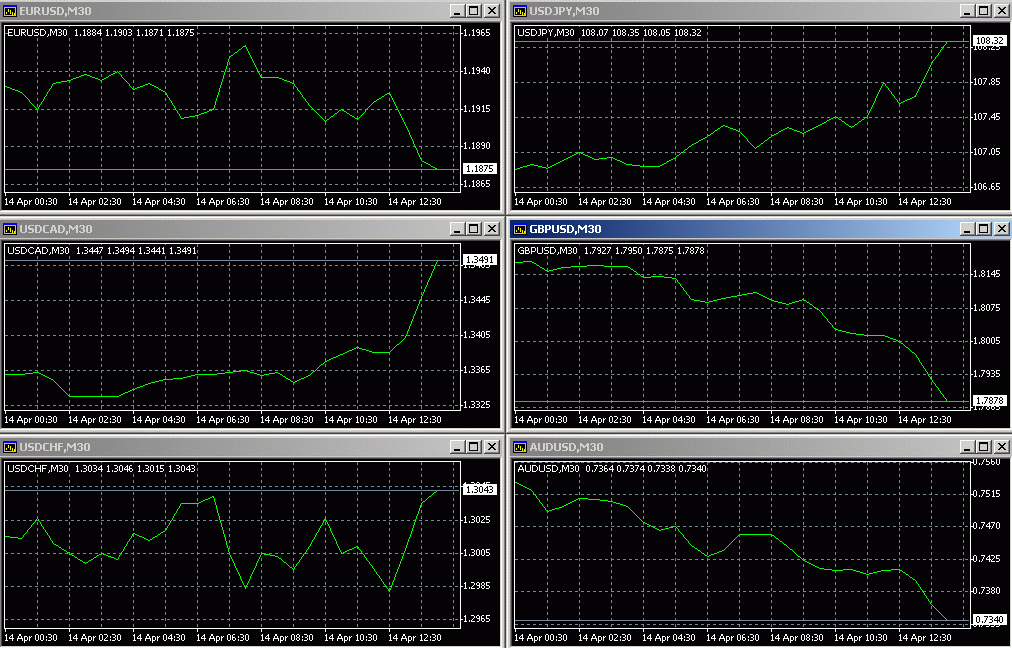Maximize the AUDUSD,M30 chart window
Viewport: 1012px width, 648px height.
click(x=984, y=447)
